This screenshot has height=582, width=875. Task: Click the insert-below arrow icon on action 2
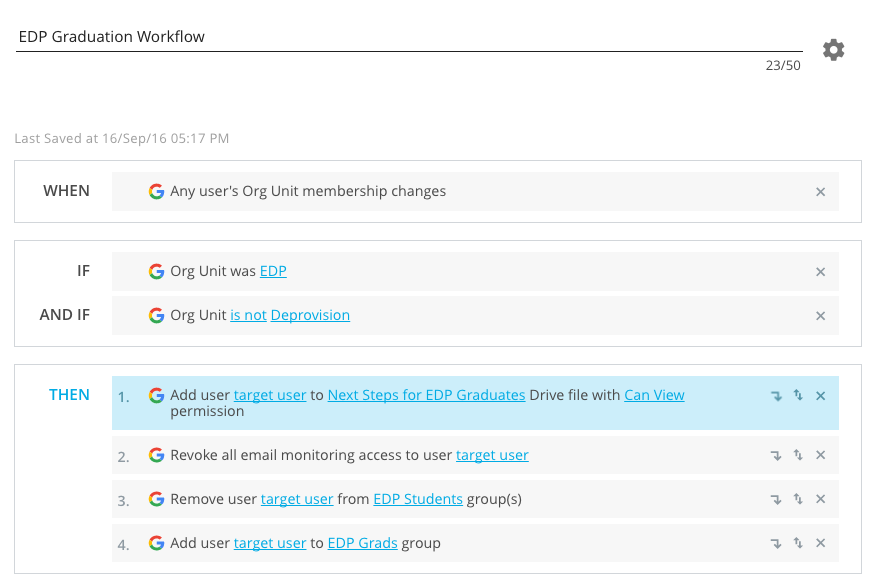776,456
